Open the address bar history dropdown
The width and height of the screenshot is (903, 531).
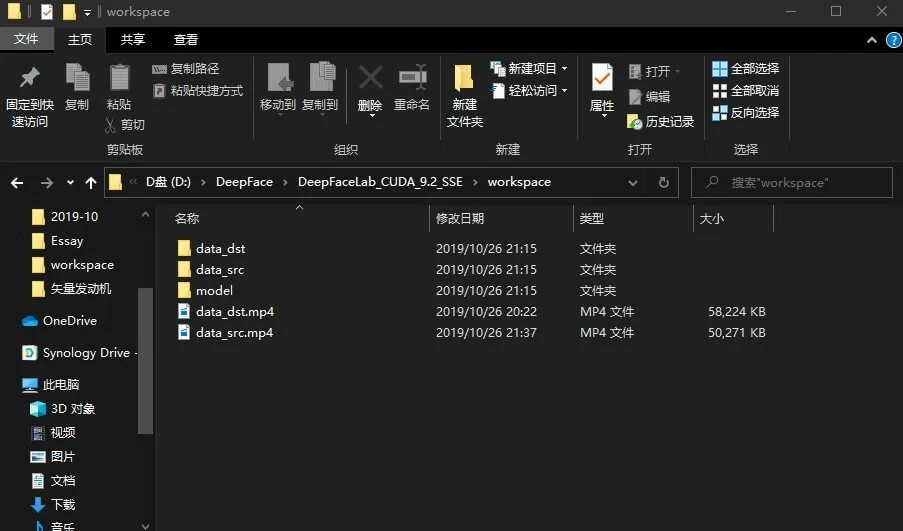point(632,183)
